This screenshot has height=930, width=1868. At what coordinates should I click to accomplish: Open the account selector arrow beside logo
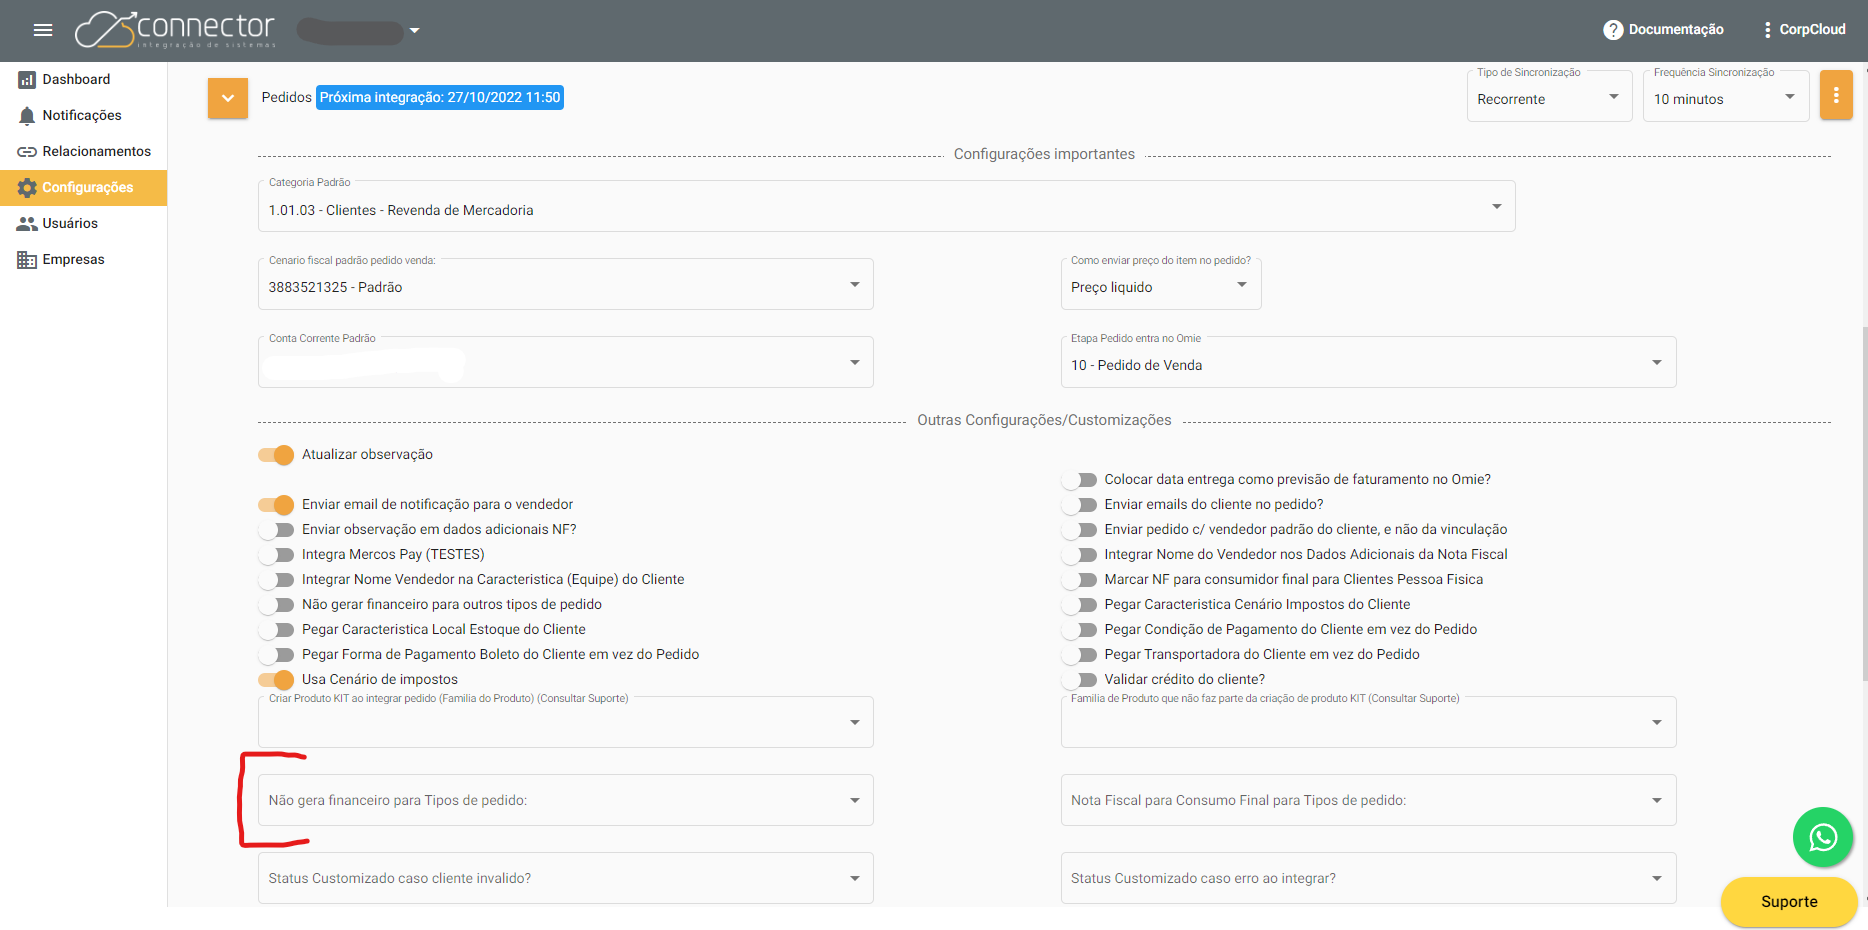coord(415,30)
